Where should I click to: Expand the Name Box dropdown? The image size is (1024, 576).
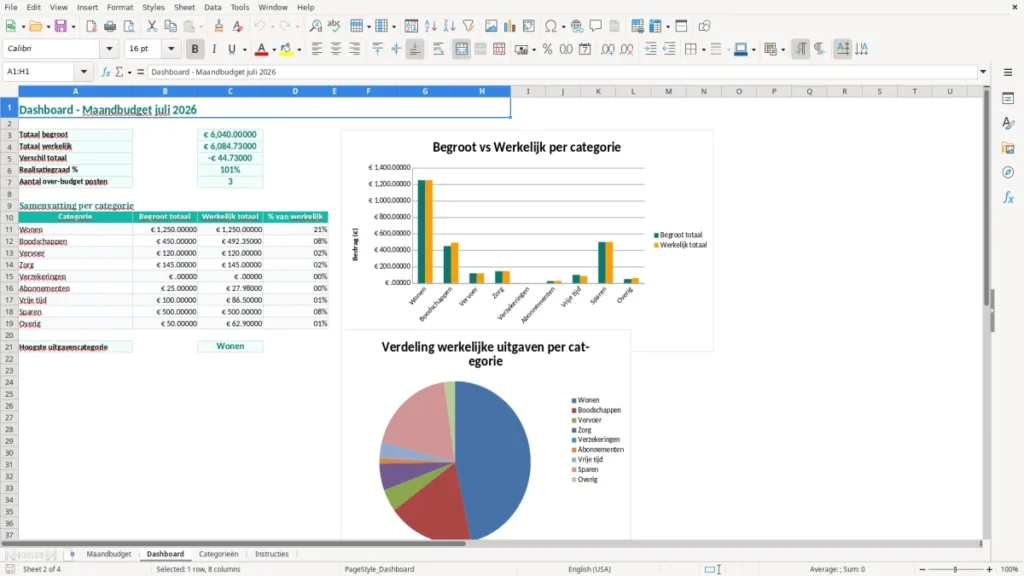click(84, 72)
